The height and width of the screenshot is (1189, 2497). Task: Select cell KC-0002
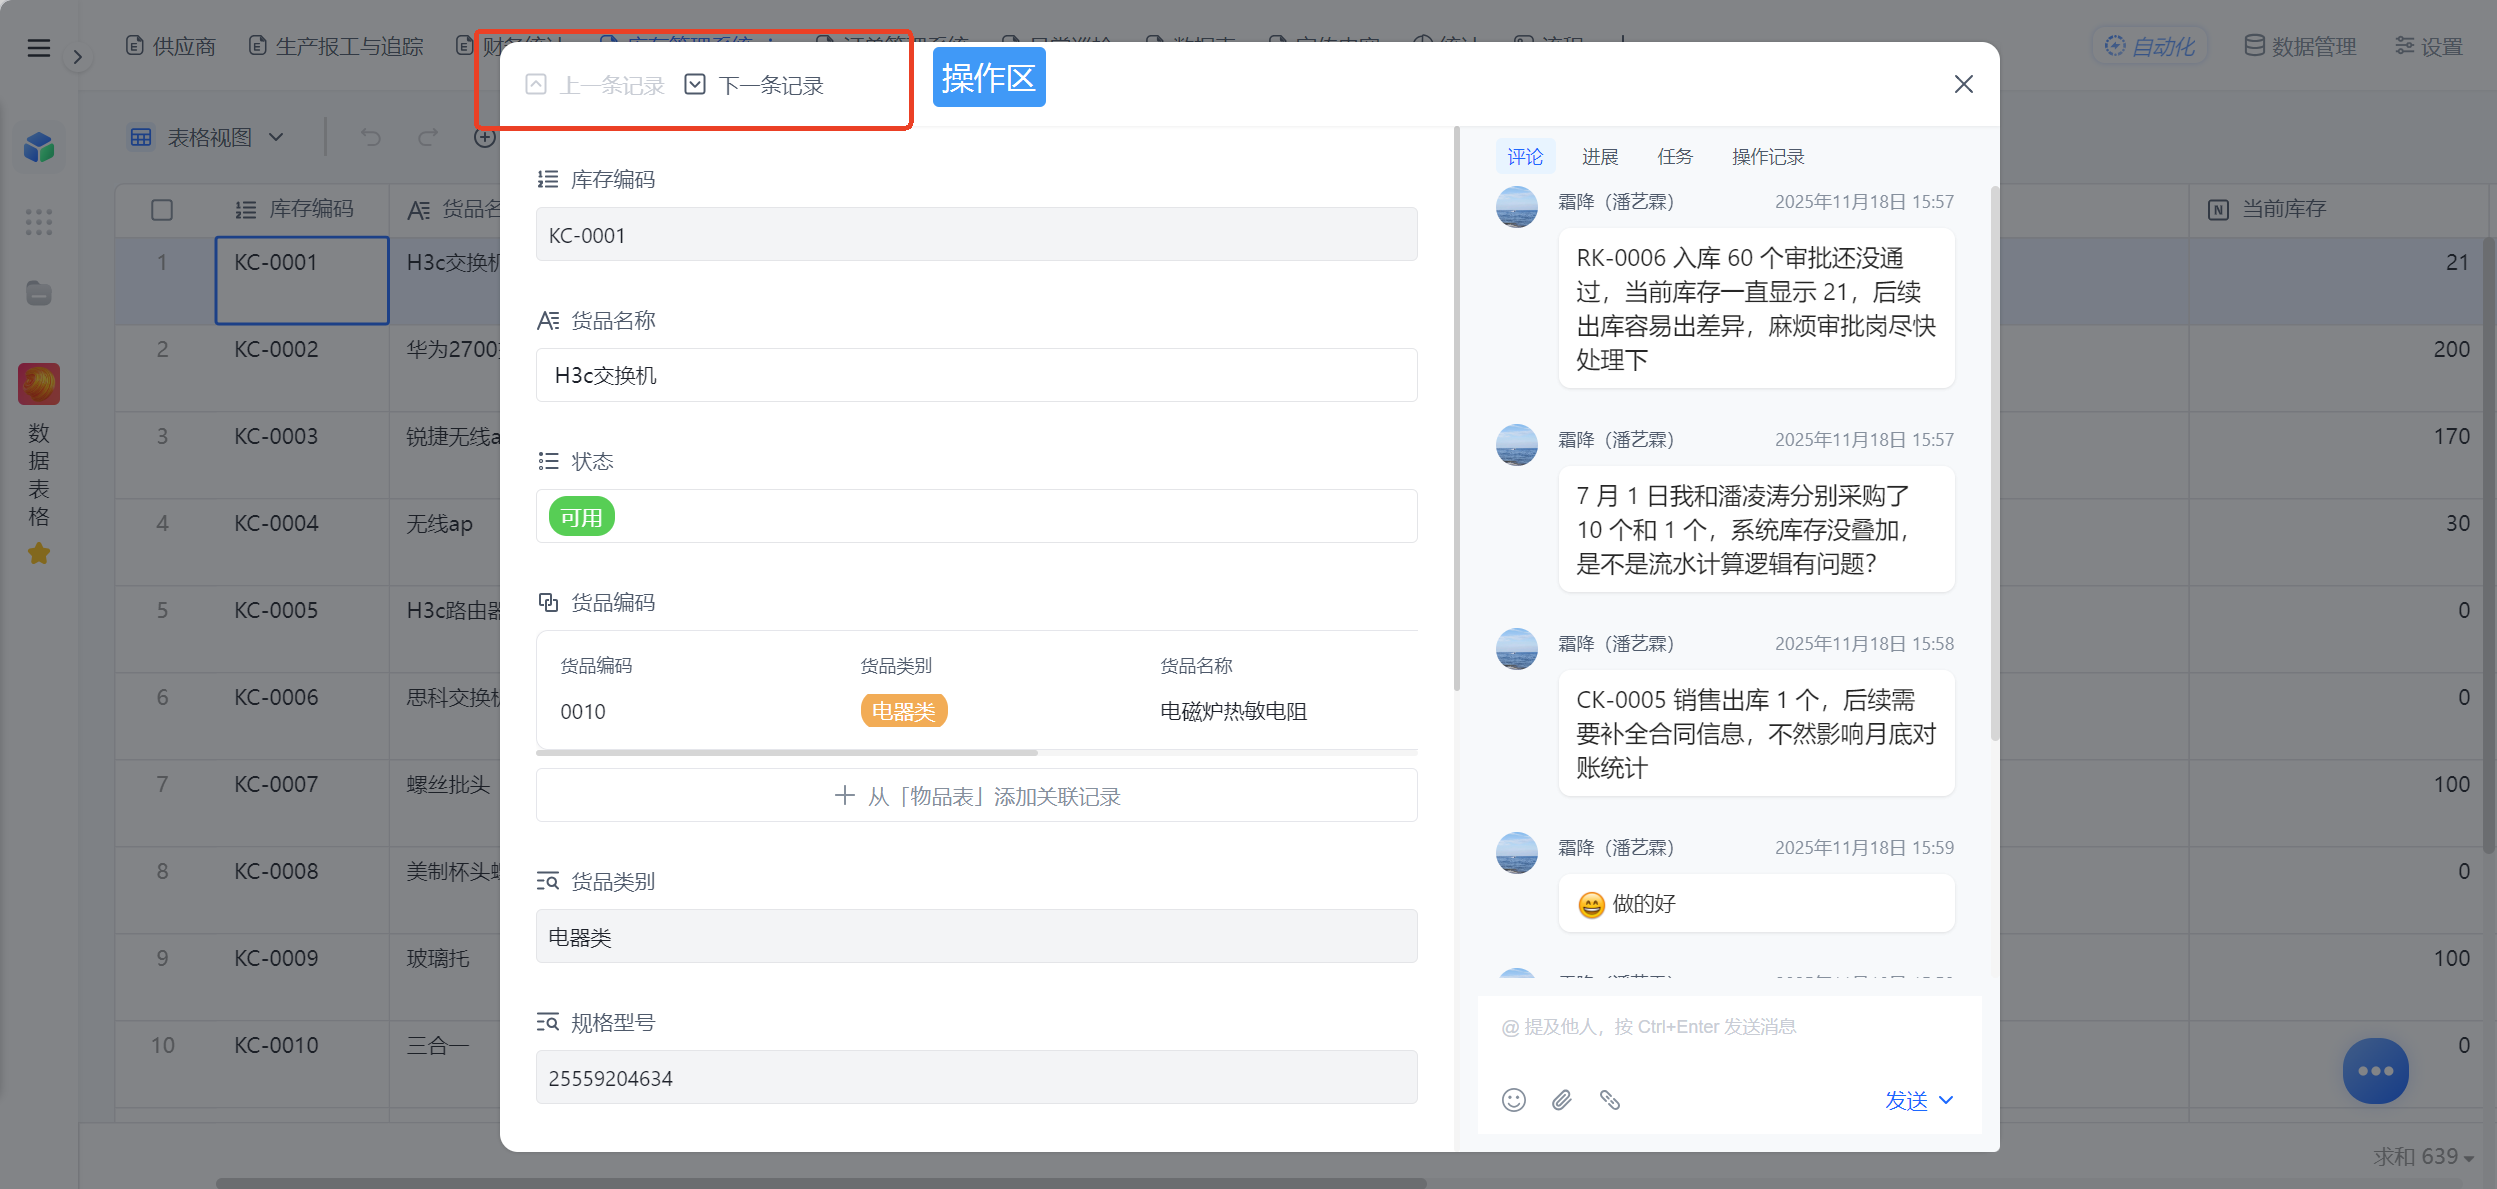coord(302,368)
